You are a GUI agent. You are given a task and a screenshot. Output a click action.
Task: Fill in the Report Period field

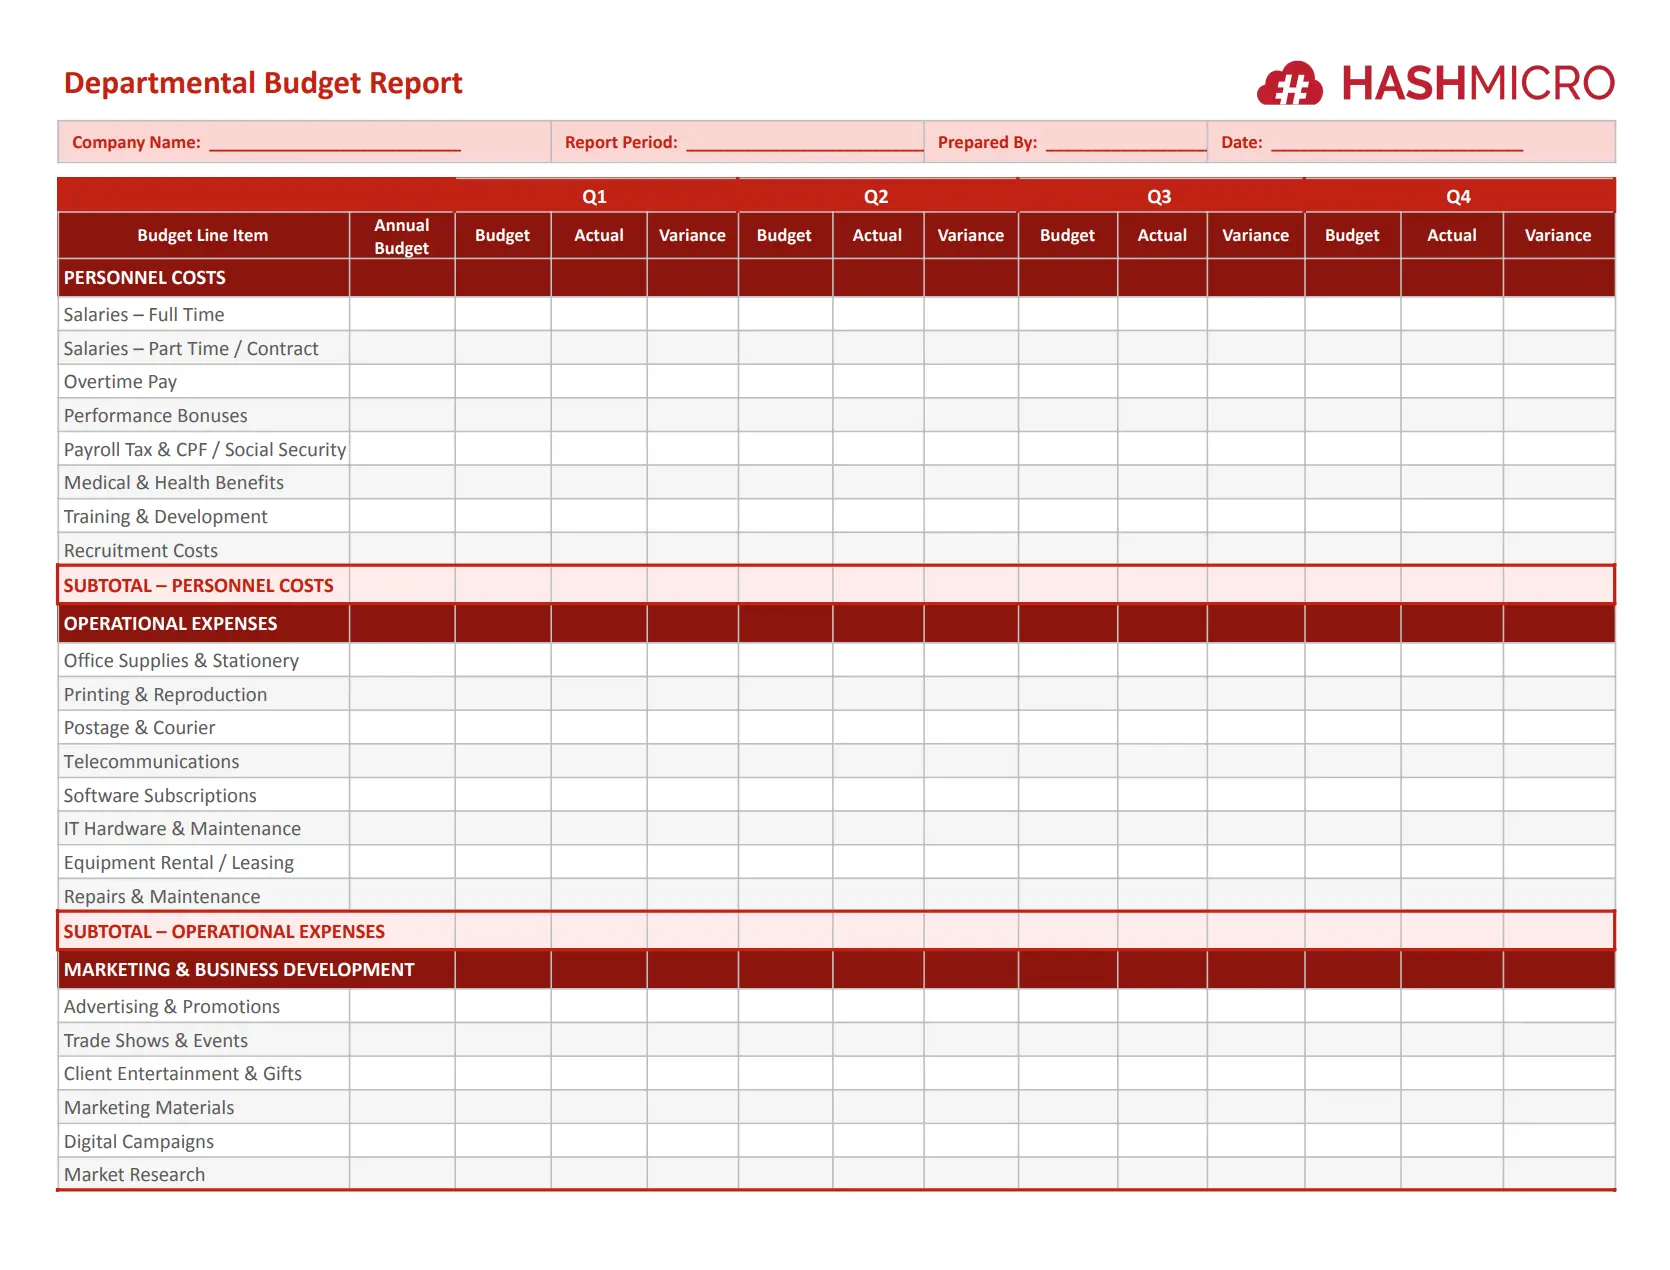pos(803,143)
